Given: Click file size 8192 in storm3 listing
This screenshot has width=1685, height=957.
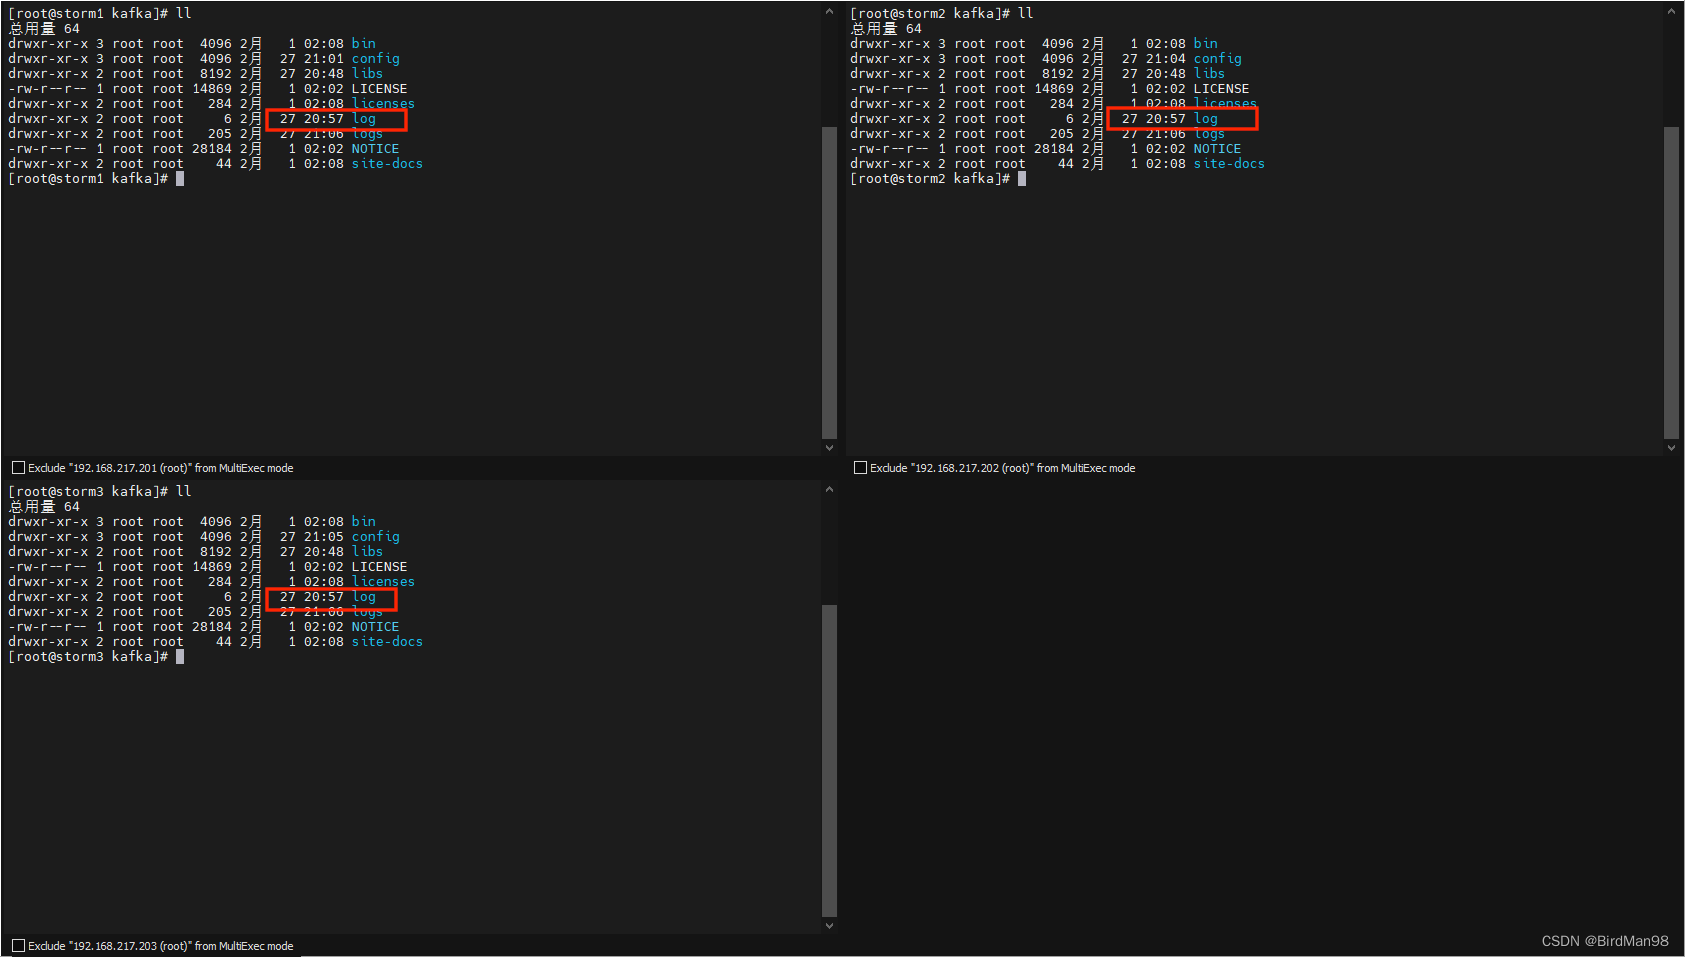Looking at the screenshot, I should [216, 552].
